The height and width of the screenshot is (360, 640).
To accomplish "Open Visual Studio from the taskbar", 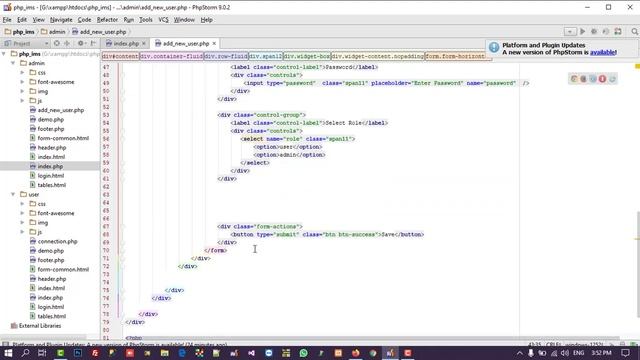I will (251, 353).
